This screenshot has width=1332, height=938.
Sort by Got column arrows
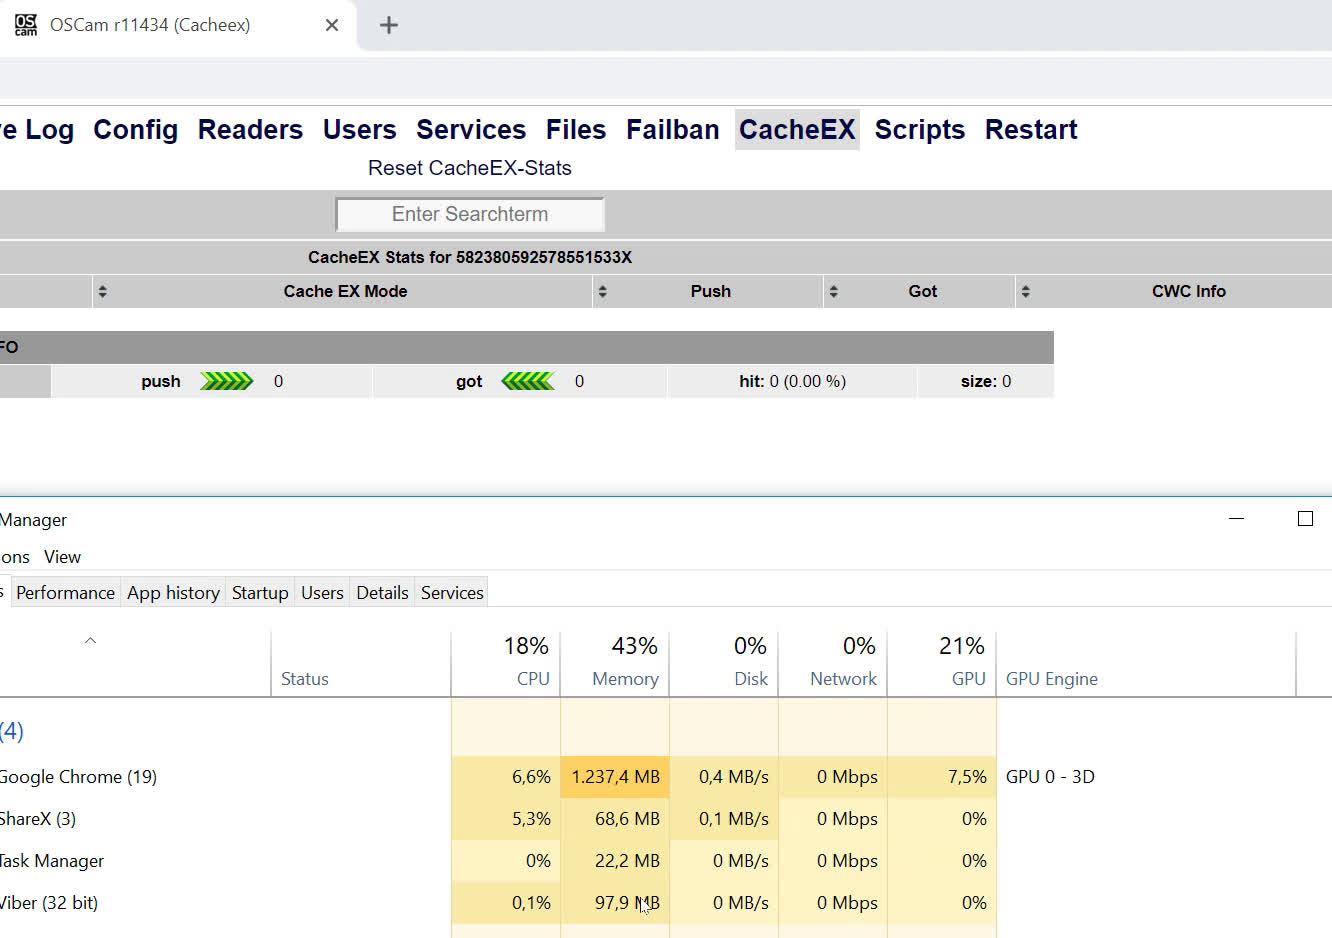click(x=833, y=291)
